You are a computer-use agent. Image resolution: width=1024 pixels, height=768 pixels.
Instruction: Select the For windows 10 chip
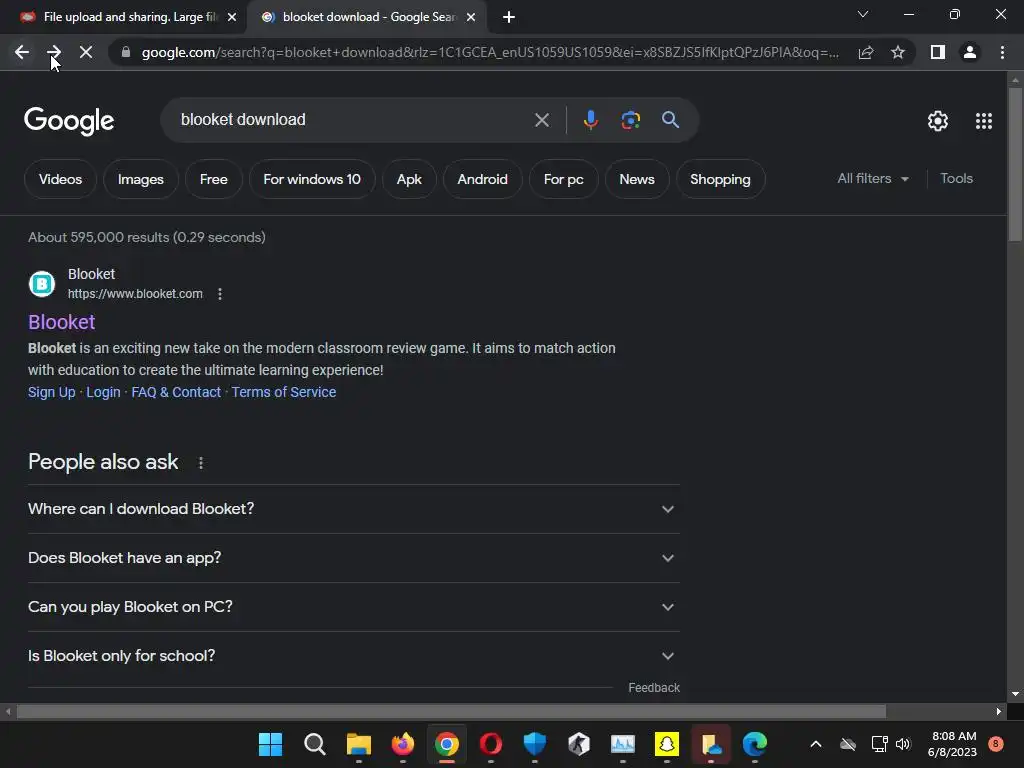coord(312,179)
